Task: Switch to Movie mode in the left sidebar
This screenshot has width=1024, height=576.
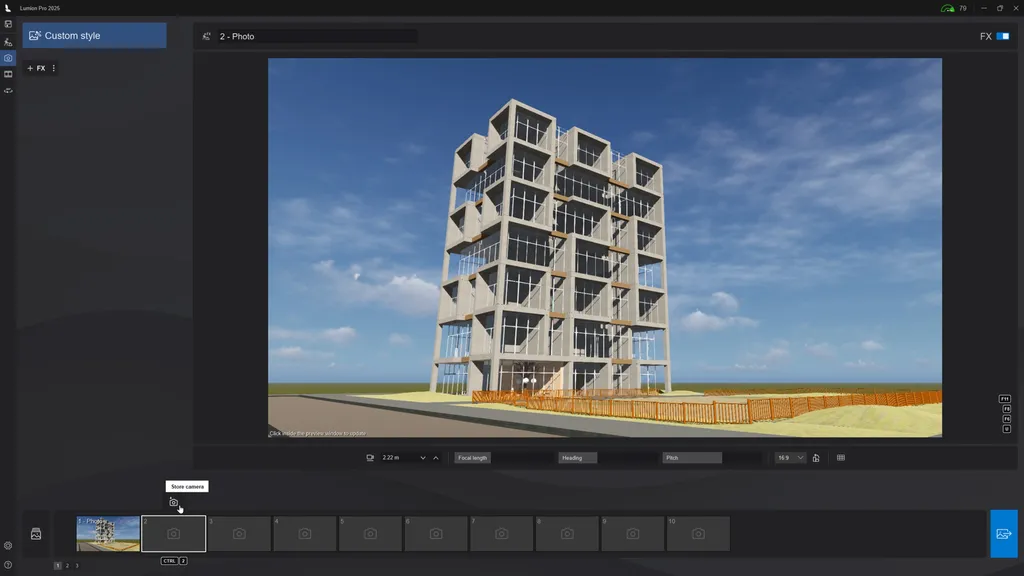Action: pos(8,74)
